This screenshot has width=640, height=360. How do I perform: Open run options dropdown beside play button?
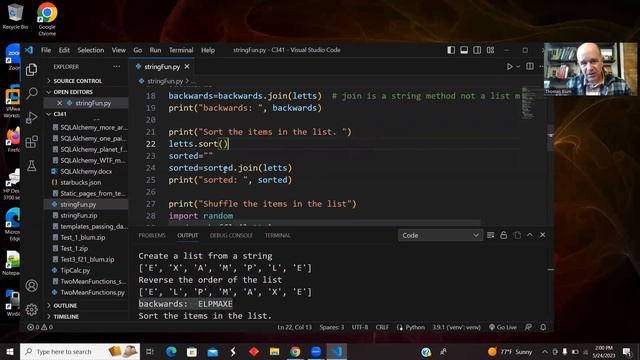pyautogui.click(x=518, y=67)
